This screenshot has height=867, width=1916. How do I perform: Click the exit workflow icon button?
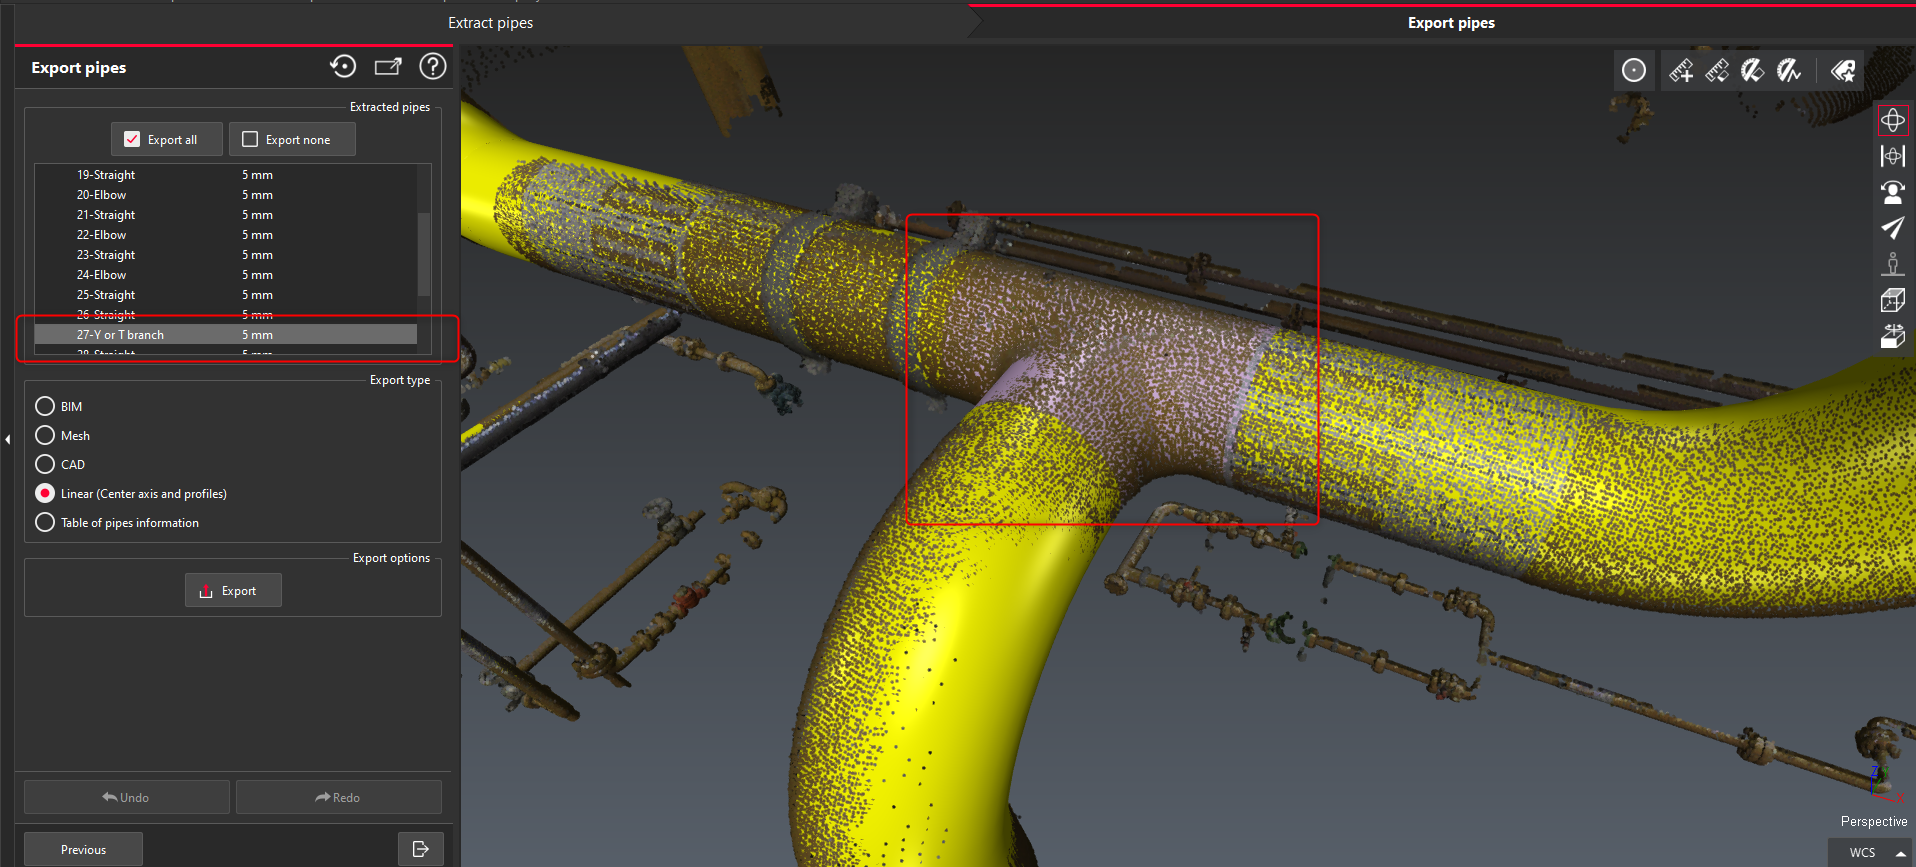(x=420, y=849)
